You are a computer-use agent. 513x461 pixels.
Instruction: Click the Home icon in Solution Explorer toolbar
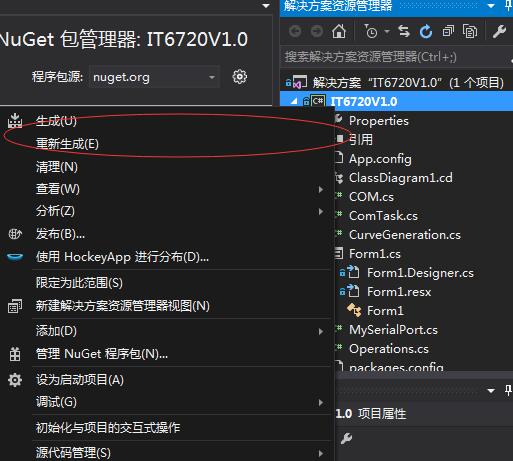pyautogui.click(x=339, y=32)
